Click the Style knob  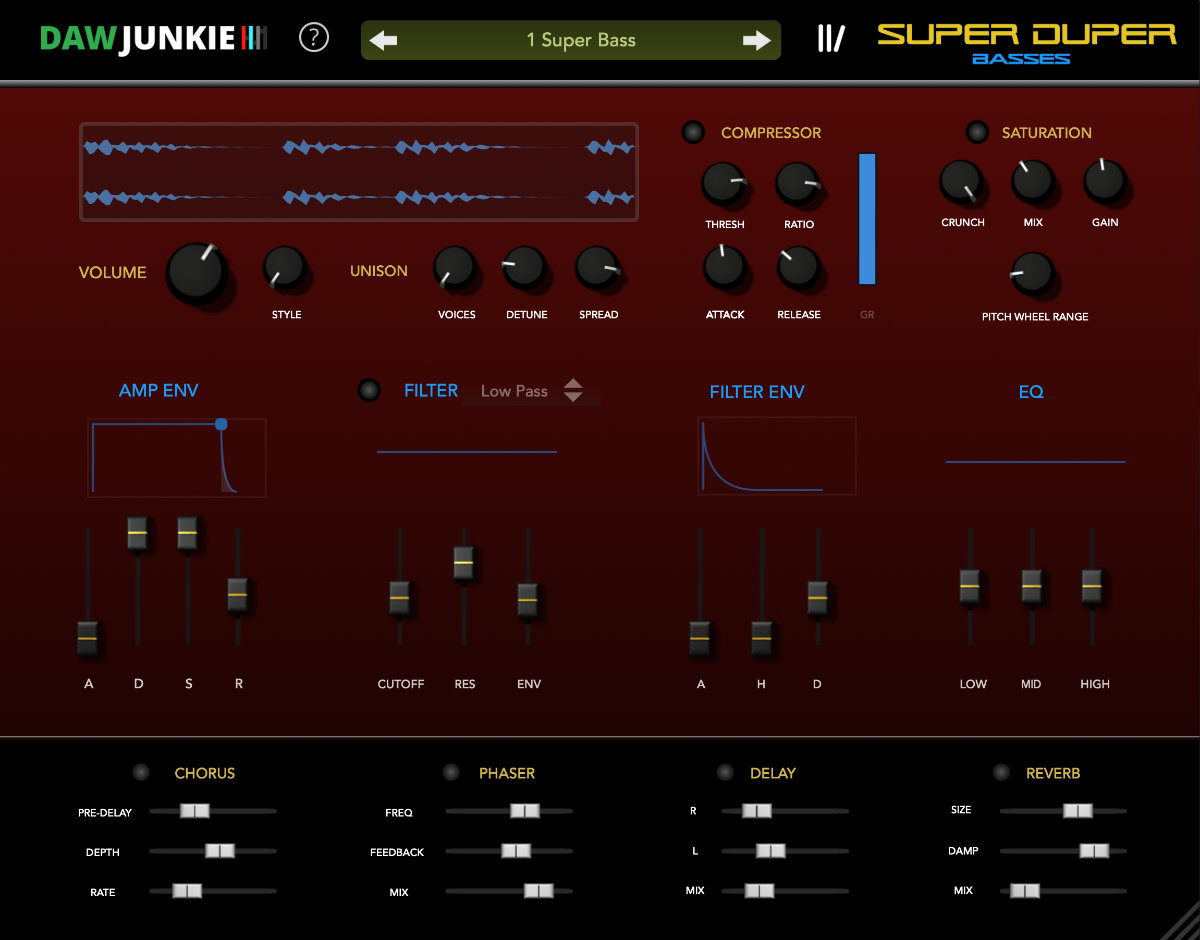pos(285,268)
